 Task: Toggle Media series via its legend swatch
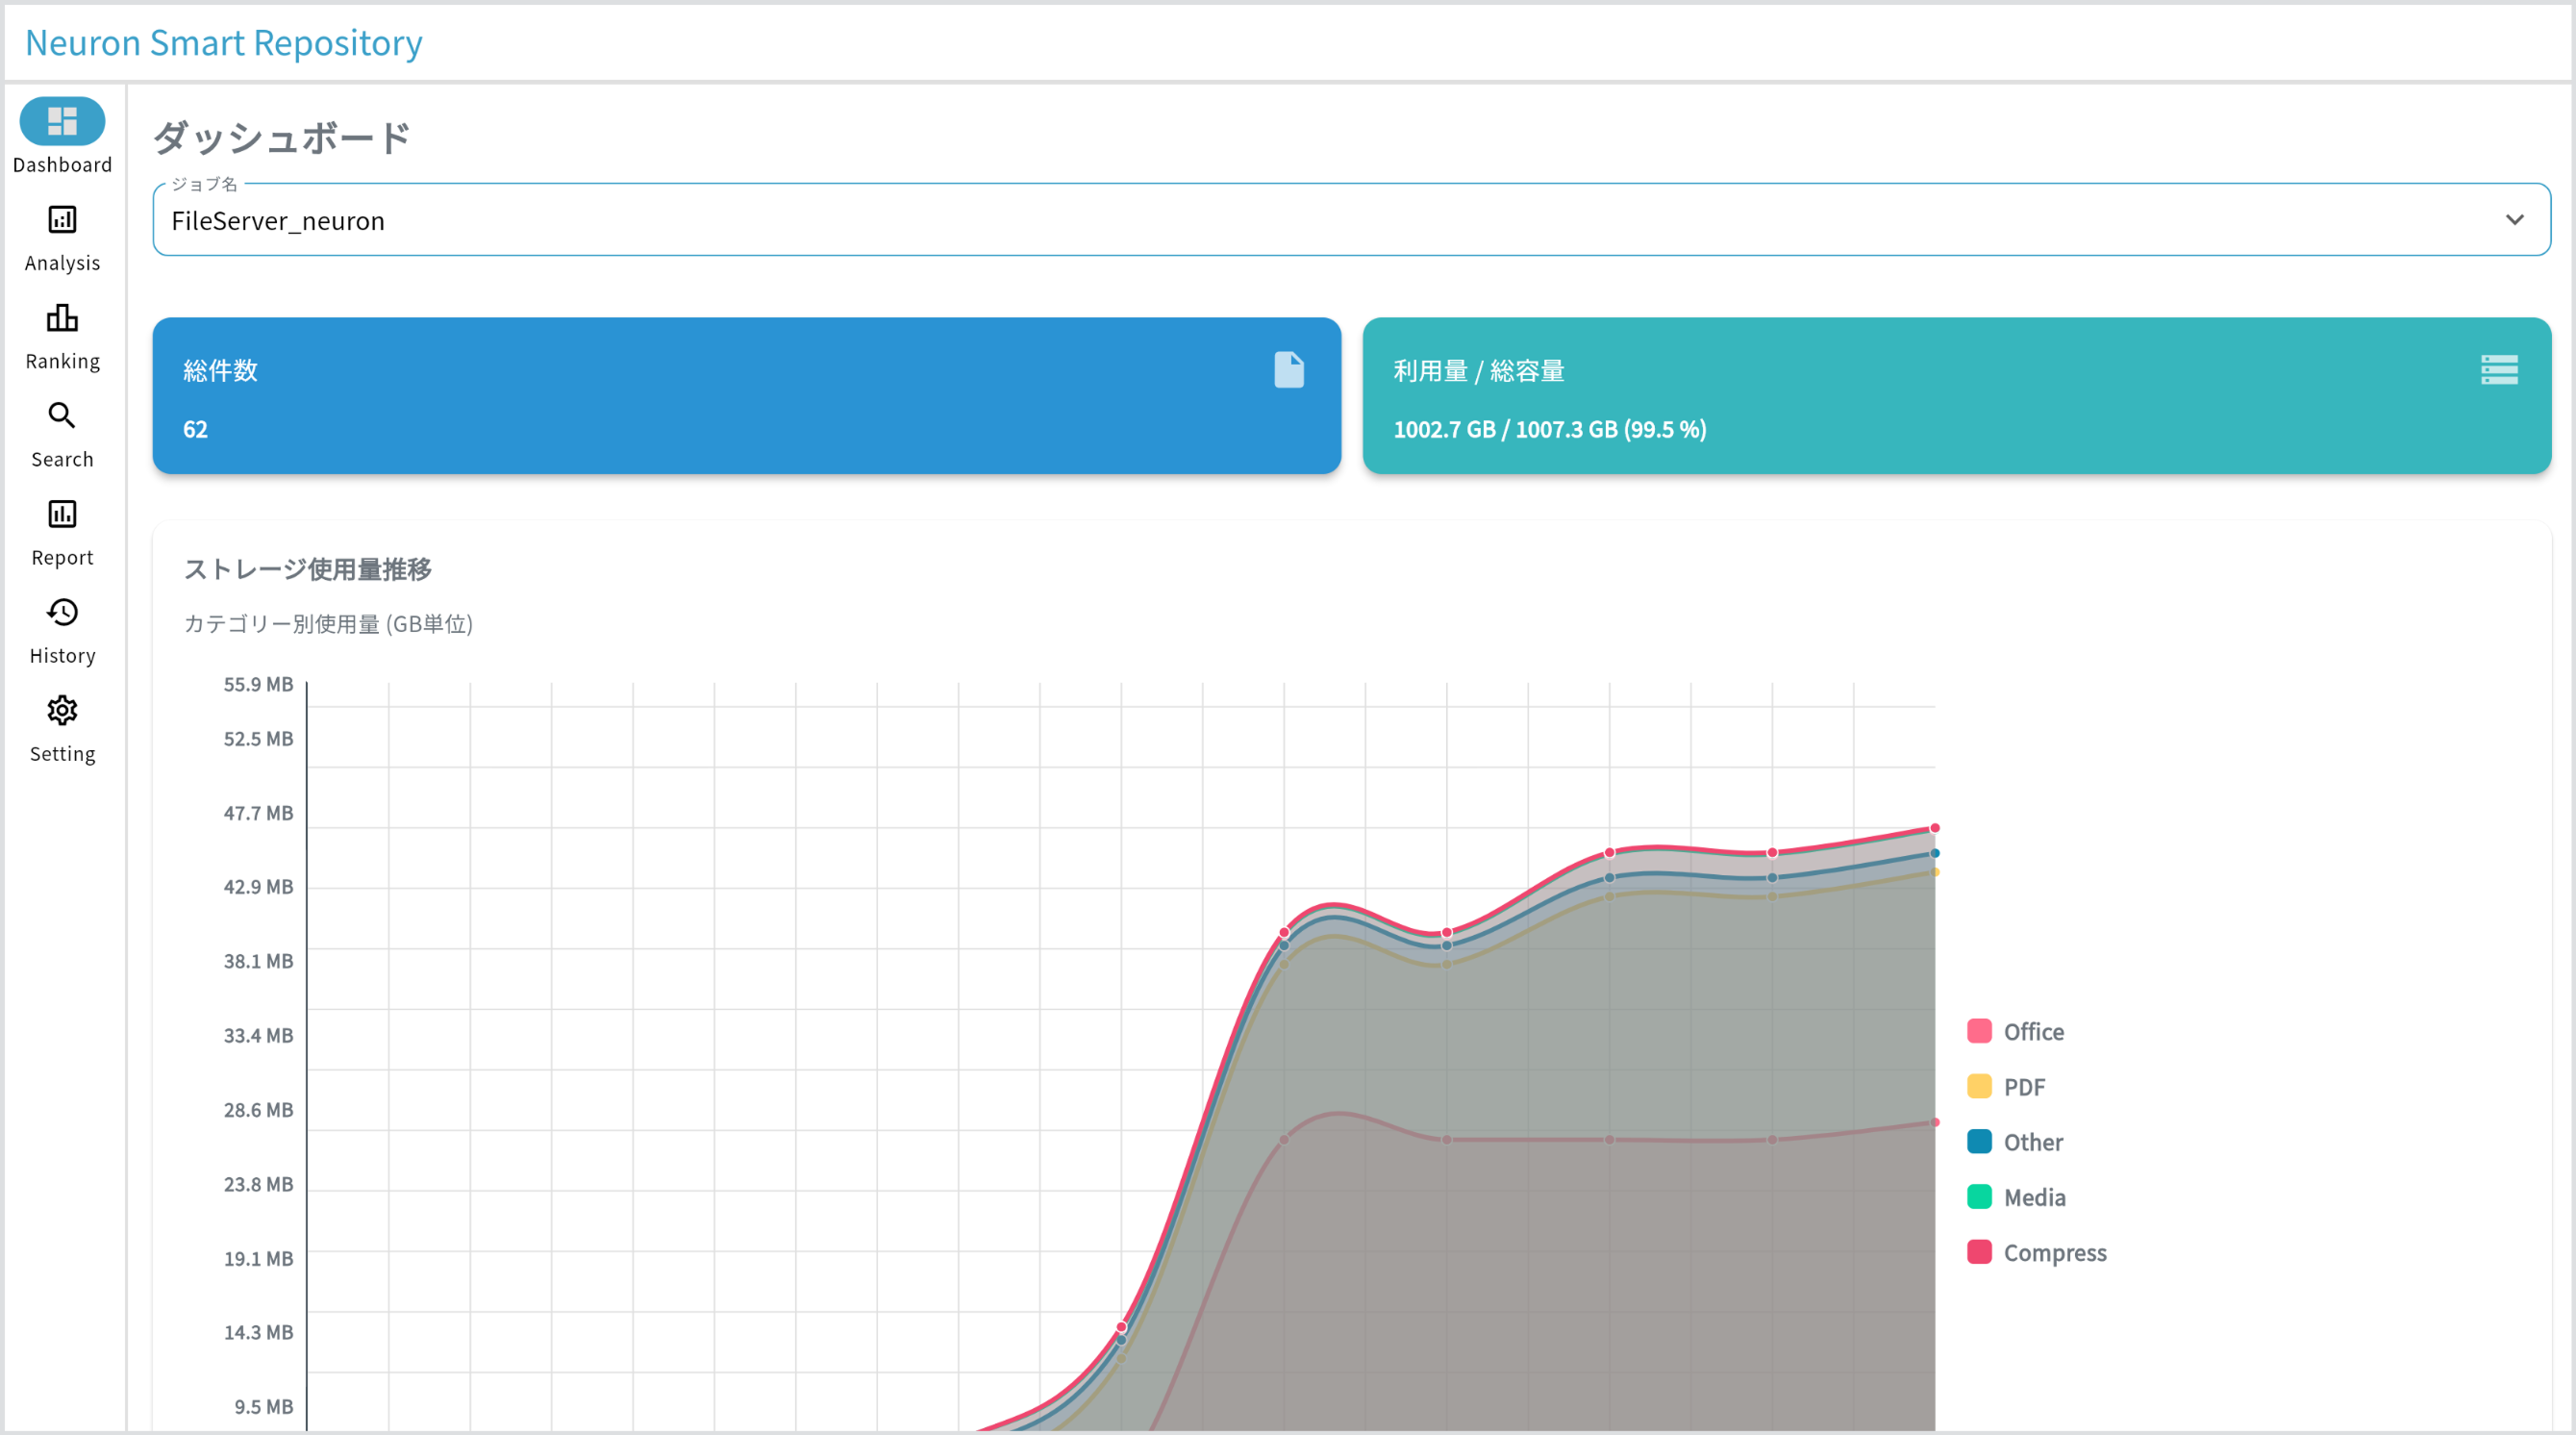(1979, 1197)
